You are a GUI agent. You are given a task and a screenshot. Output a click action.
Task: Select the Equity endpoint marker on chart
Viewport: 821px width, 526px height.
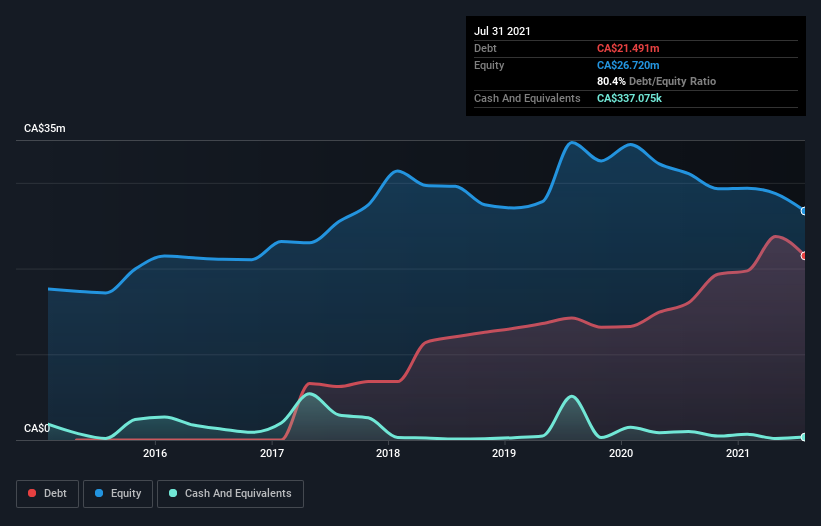[x=804, y=211]
